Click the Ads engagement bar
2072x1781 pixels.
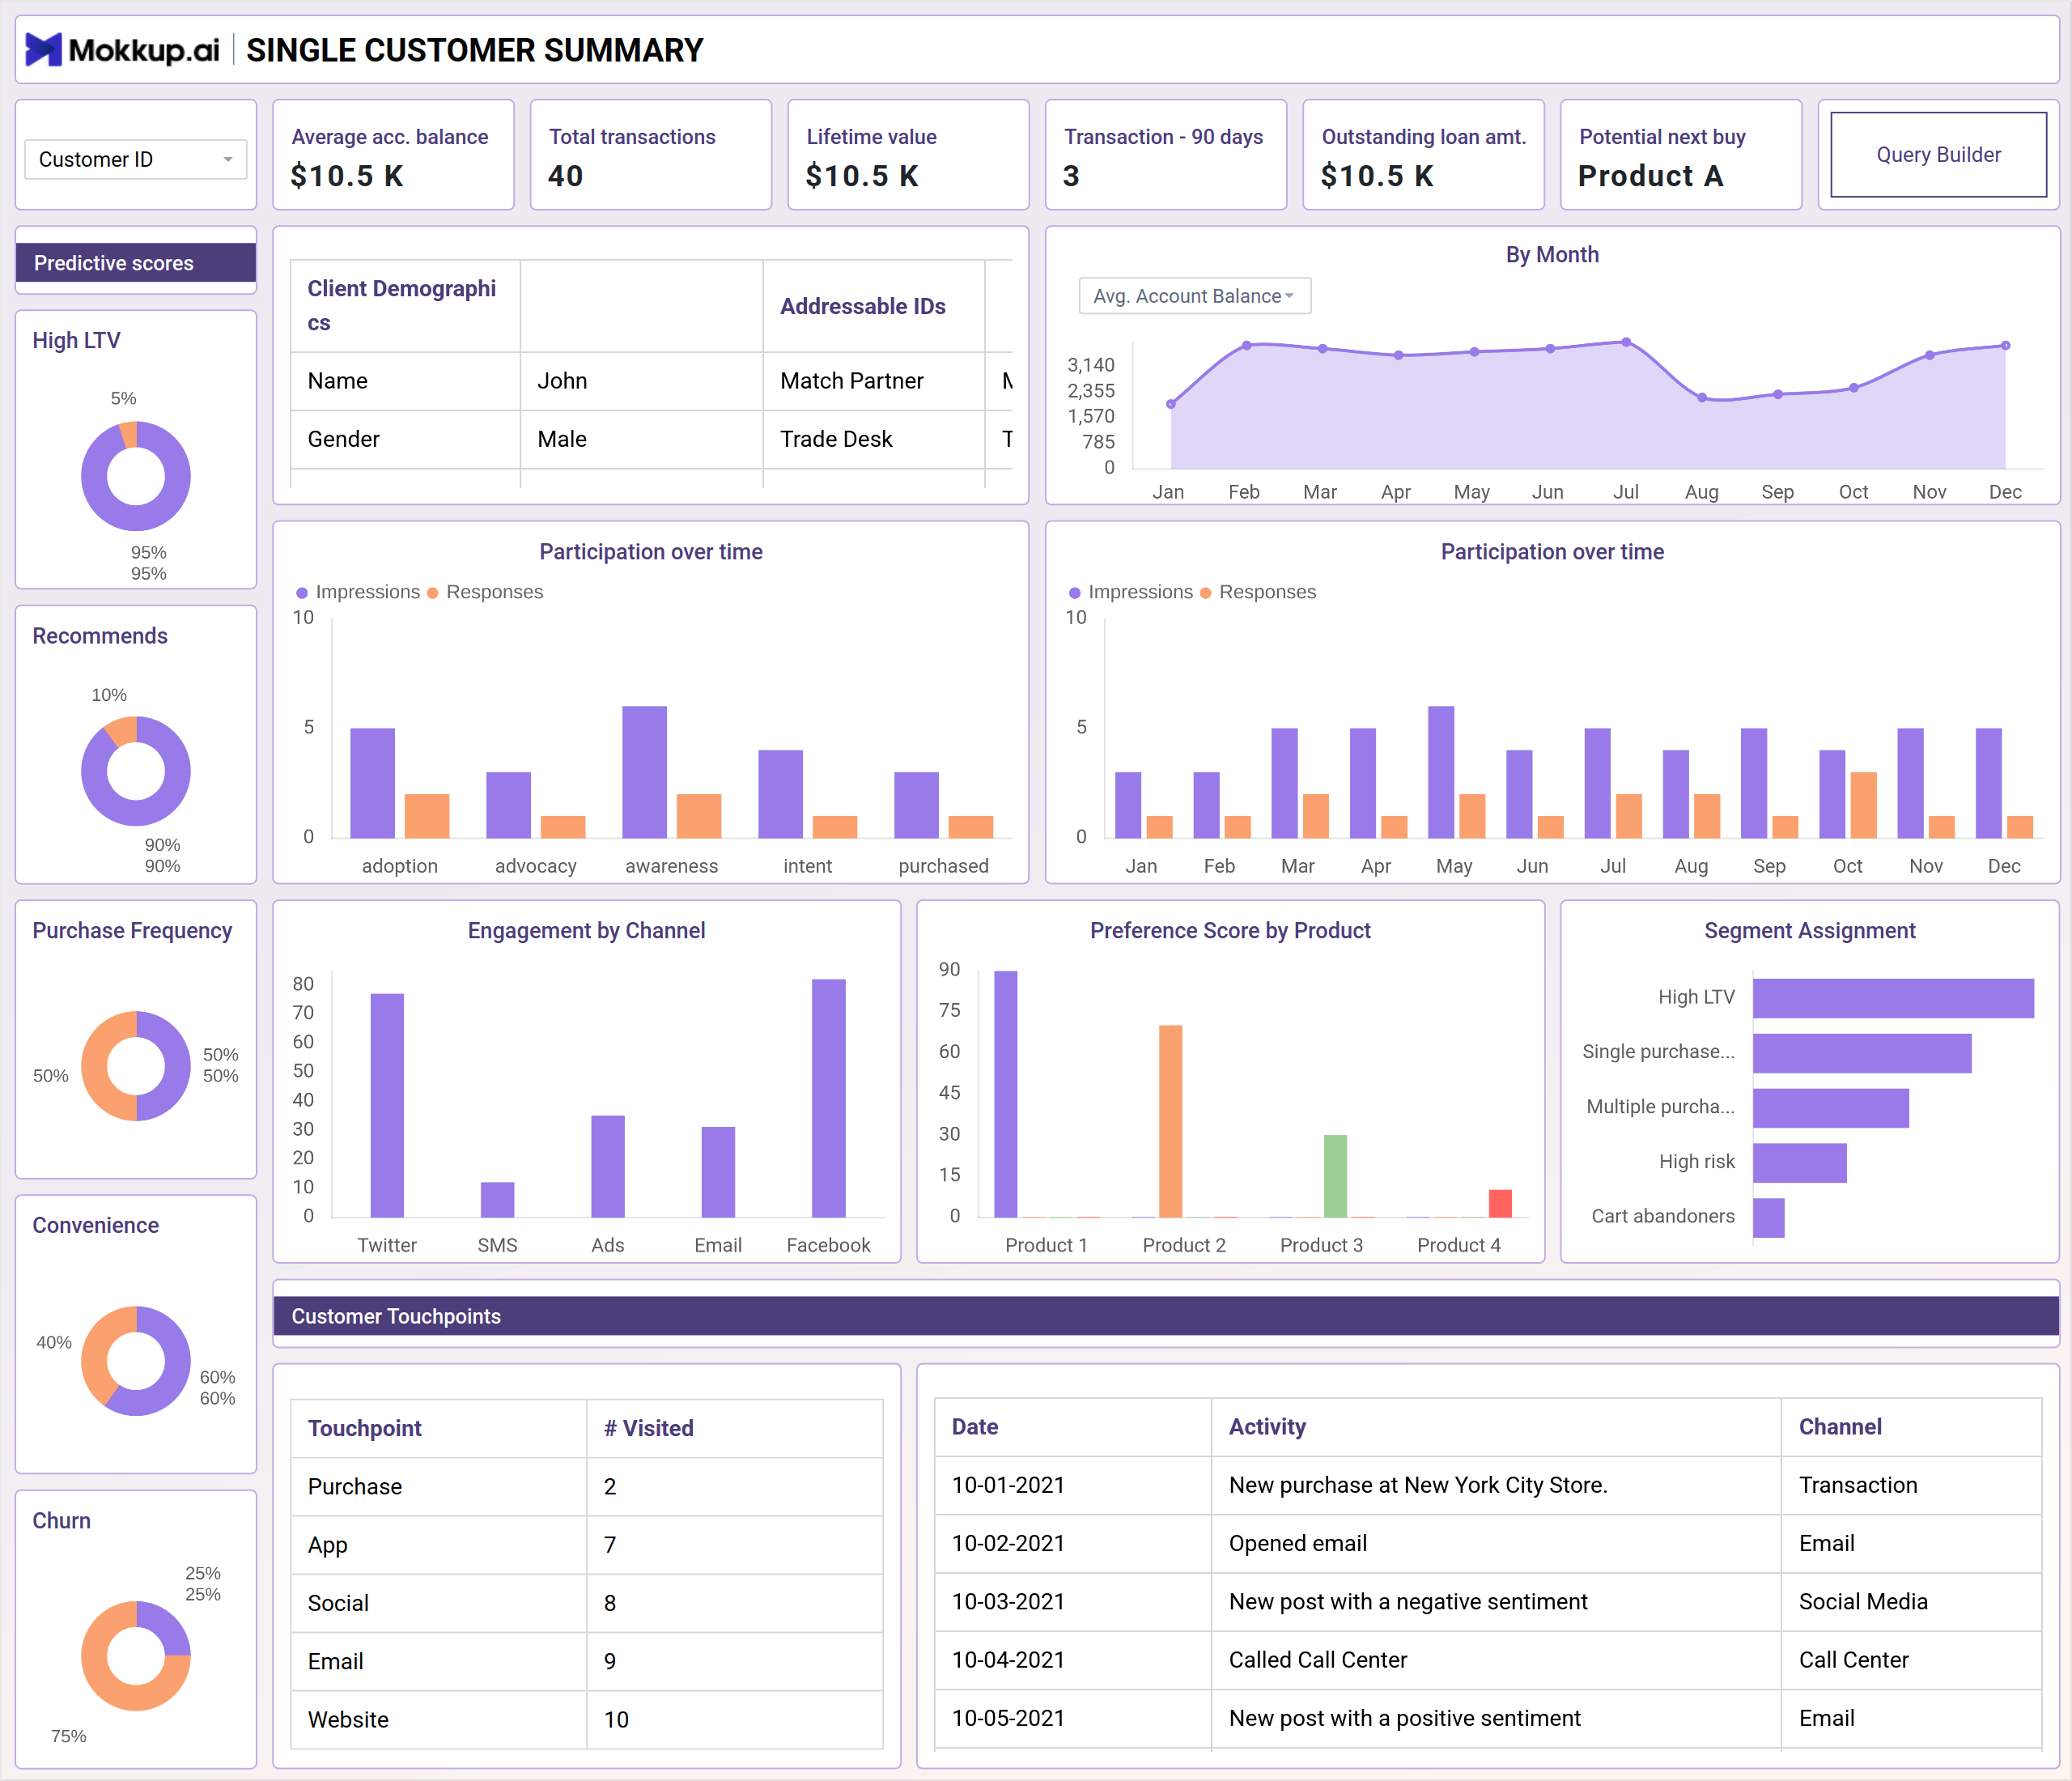tap(607, 1167)
